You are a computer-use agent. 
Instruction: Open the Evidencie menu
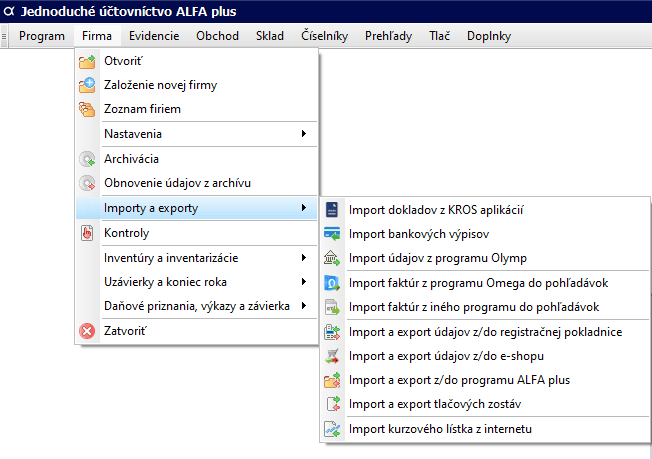pyautogui.click(x=154, y=36)
